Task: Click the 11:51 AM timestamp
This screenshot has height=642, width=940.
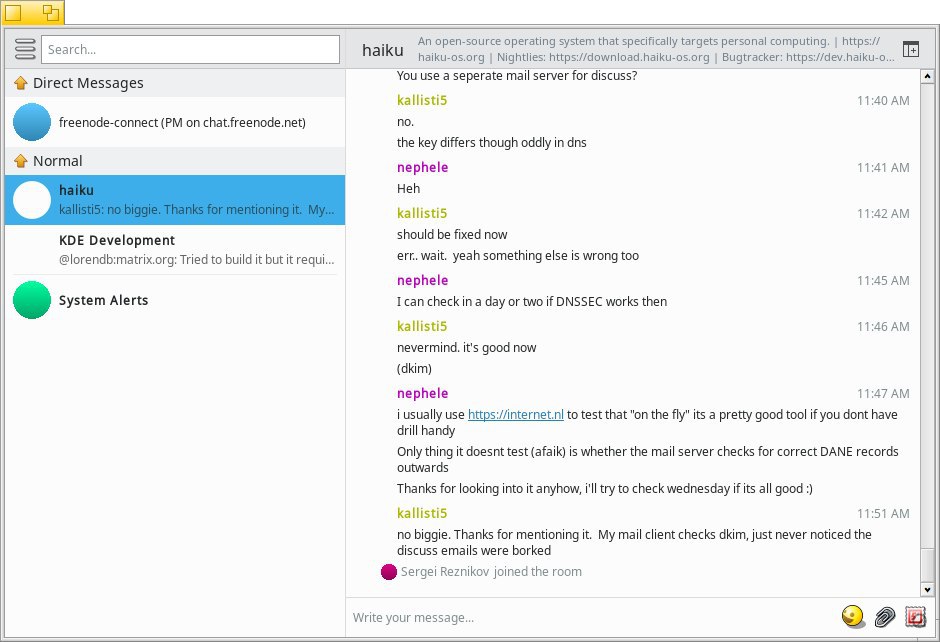Action: 883,514
